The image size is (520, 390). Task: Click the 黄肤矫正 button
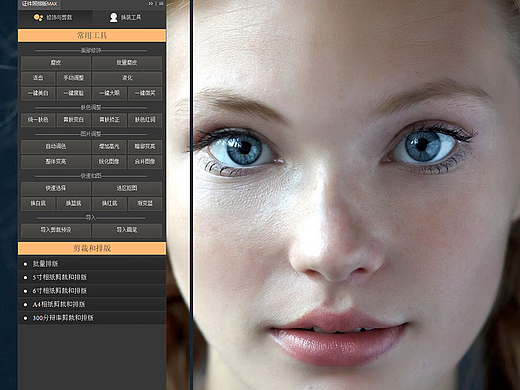coord(109,120)
